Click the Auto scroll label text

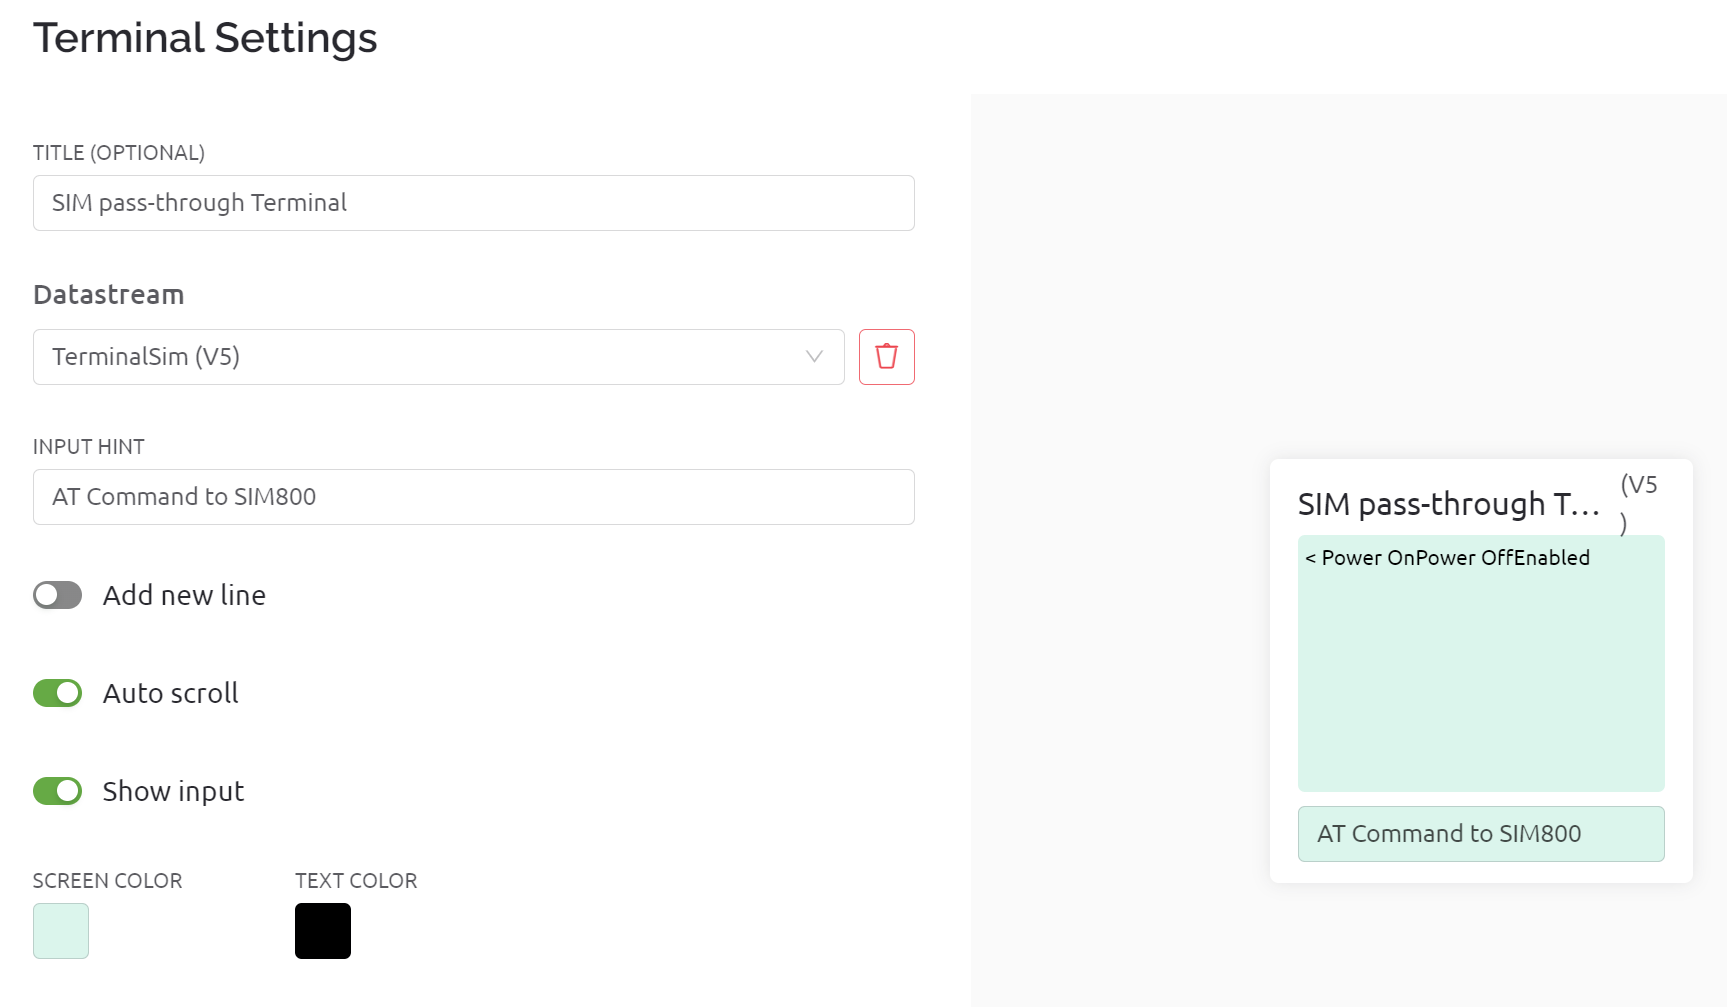[x=171, y=693]
